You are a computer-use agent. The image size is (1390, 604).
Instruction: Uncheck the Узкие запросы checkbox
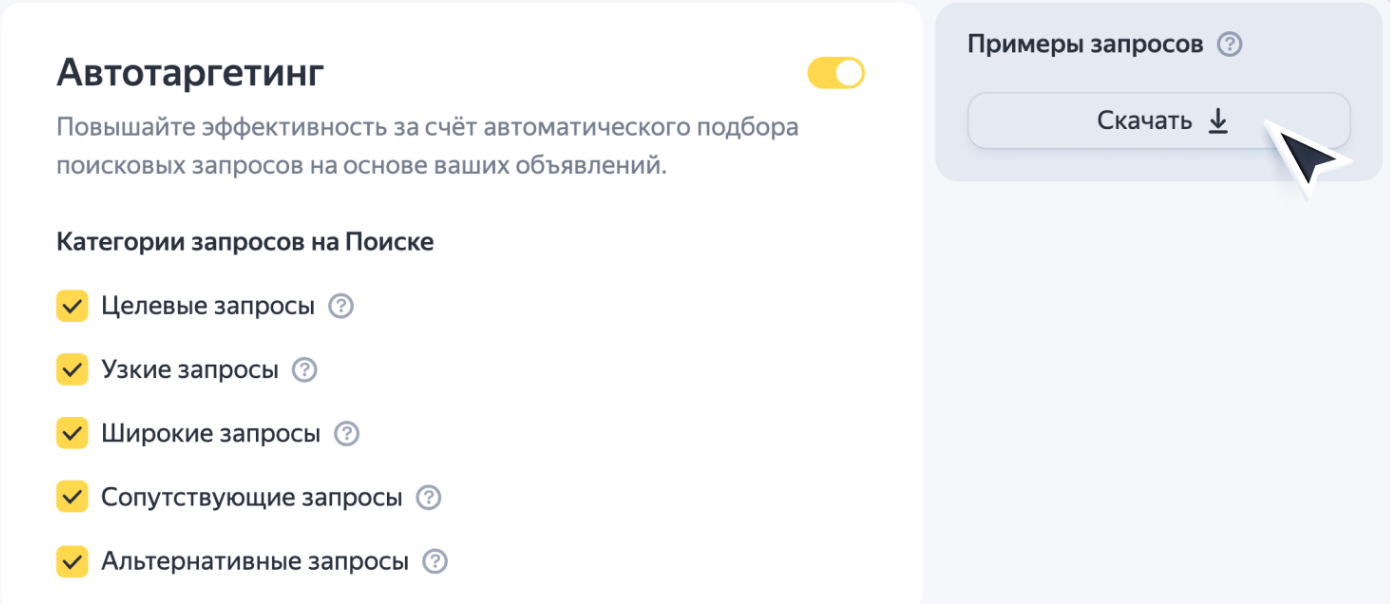point(72,370)
